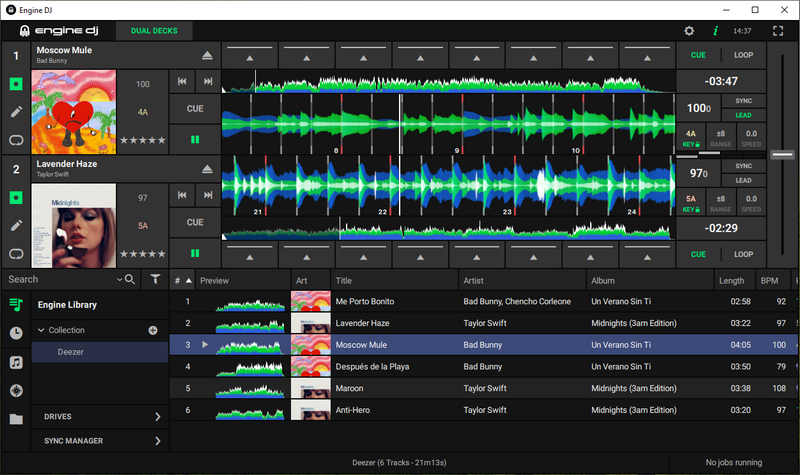Toggle 4A key lock on deck 1
The image size is (800, 475).
click(691, 138)
